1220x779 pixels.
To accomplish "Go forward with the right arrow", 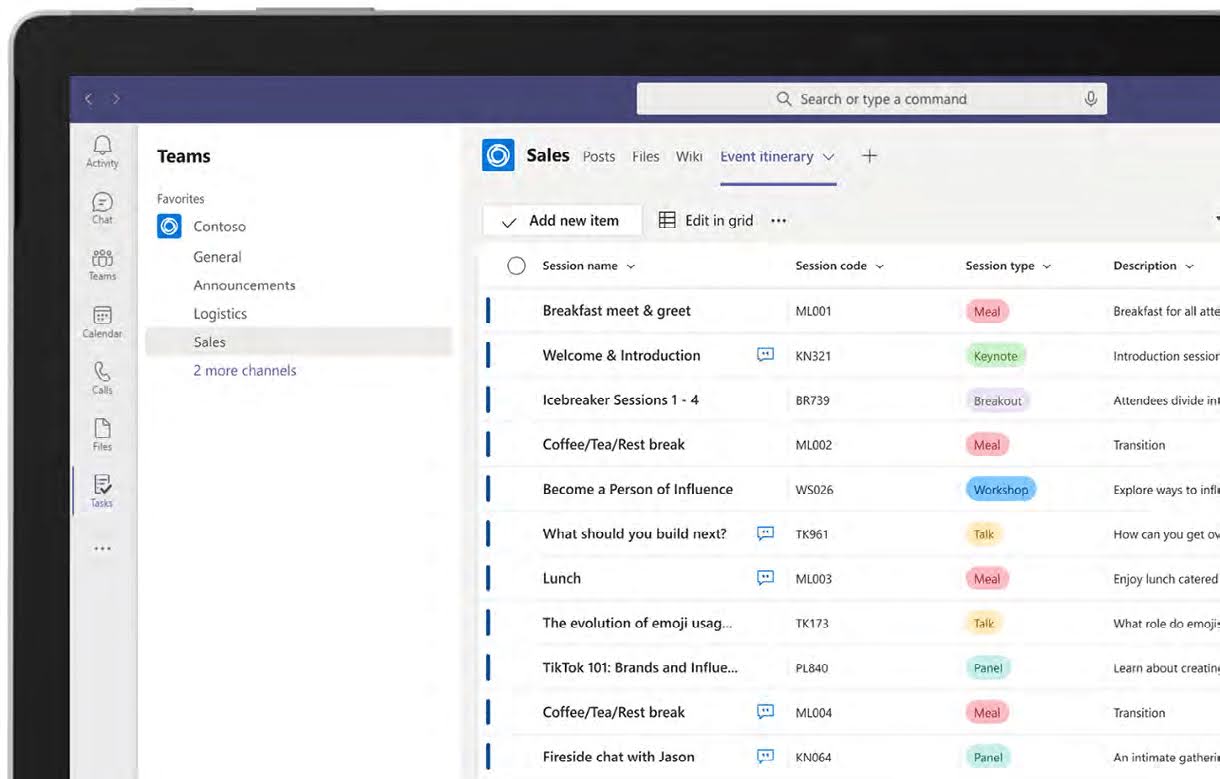I will [x=116, y=99].
